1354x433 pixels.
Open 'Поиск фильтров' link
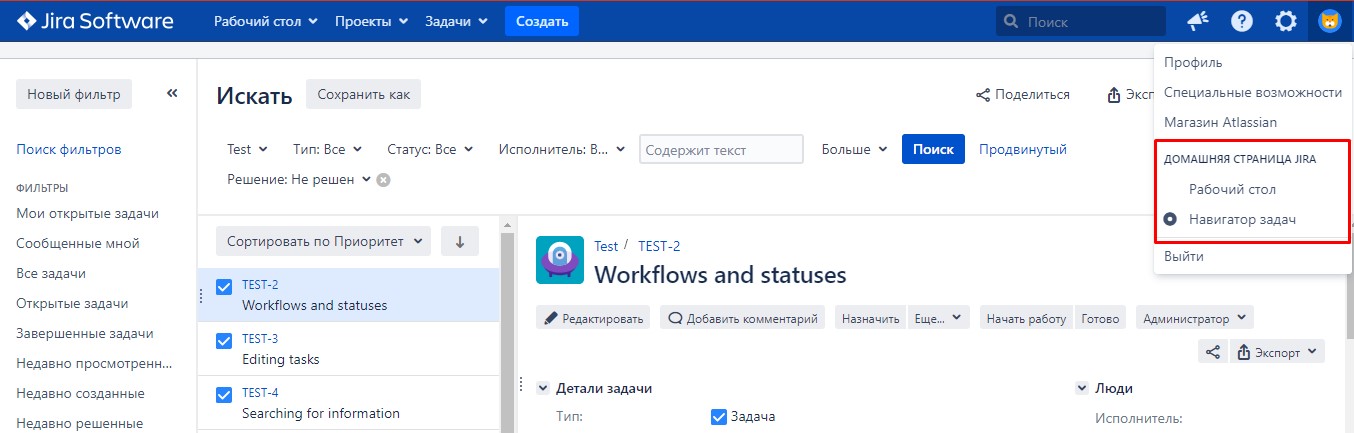69,149
